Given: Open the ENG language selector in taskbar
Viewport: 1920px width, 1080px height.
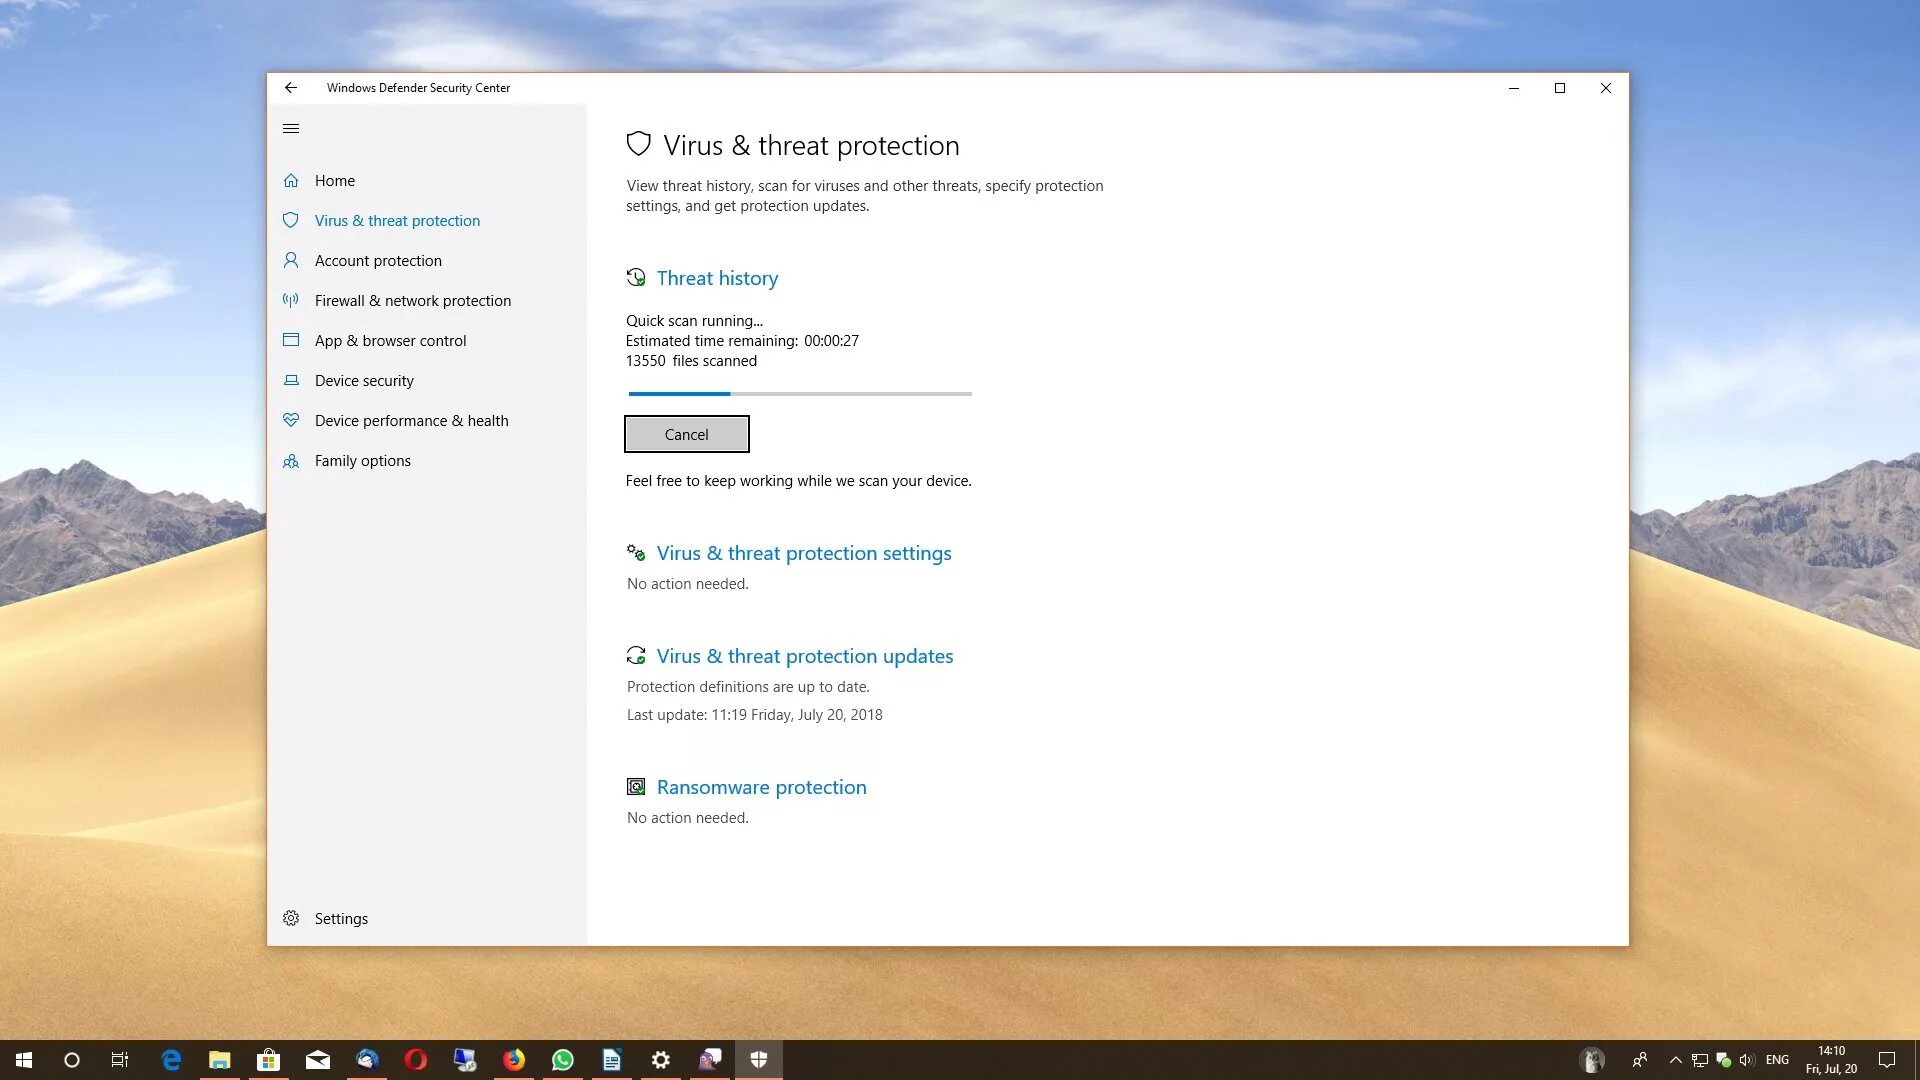Looking at the screenshot, I should point(1777,1060).
